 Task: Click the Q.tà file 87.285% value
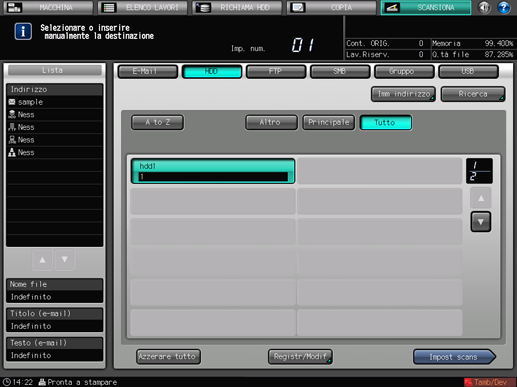(x=499, y=54)
